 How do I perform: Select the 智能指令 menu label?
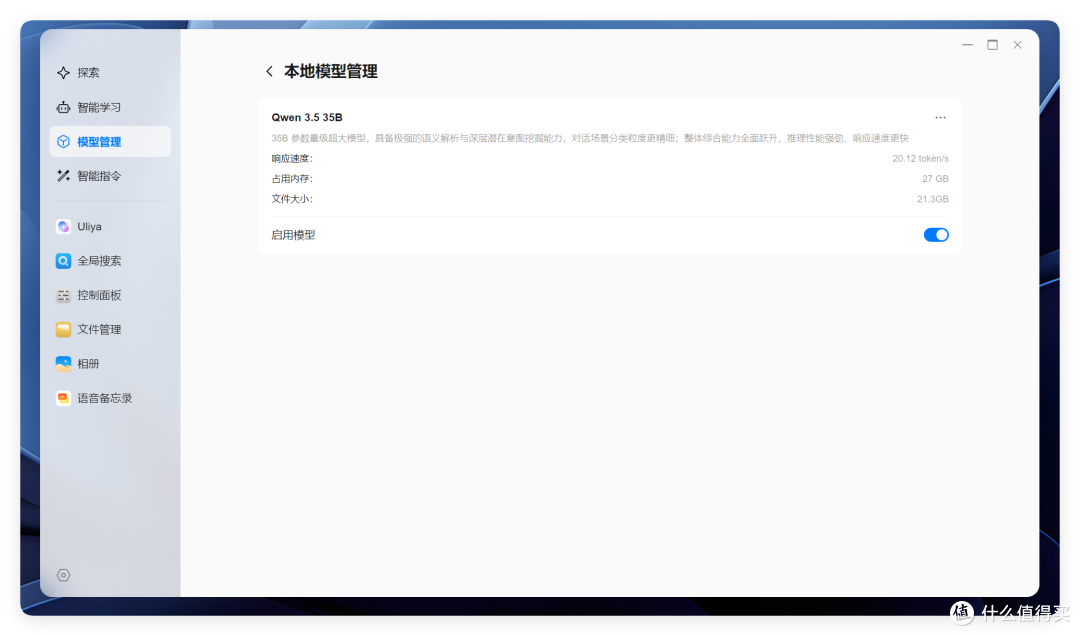click(99, 176)
